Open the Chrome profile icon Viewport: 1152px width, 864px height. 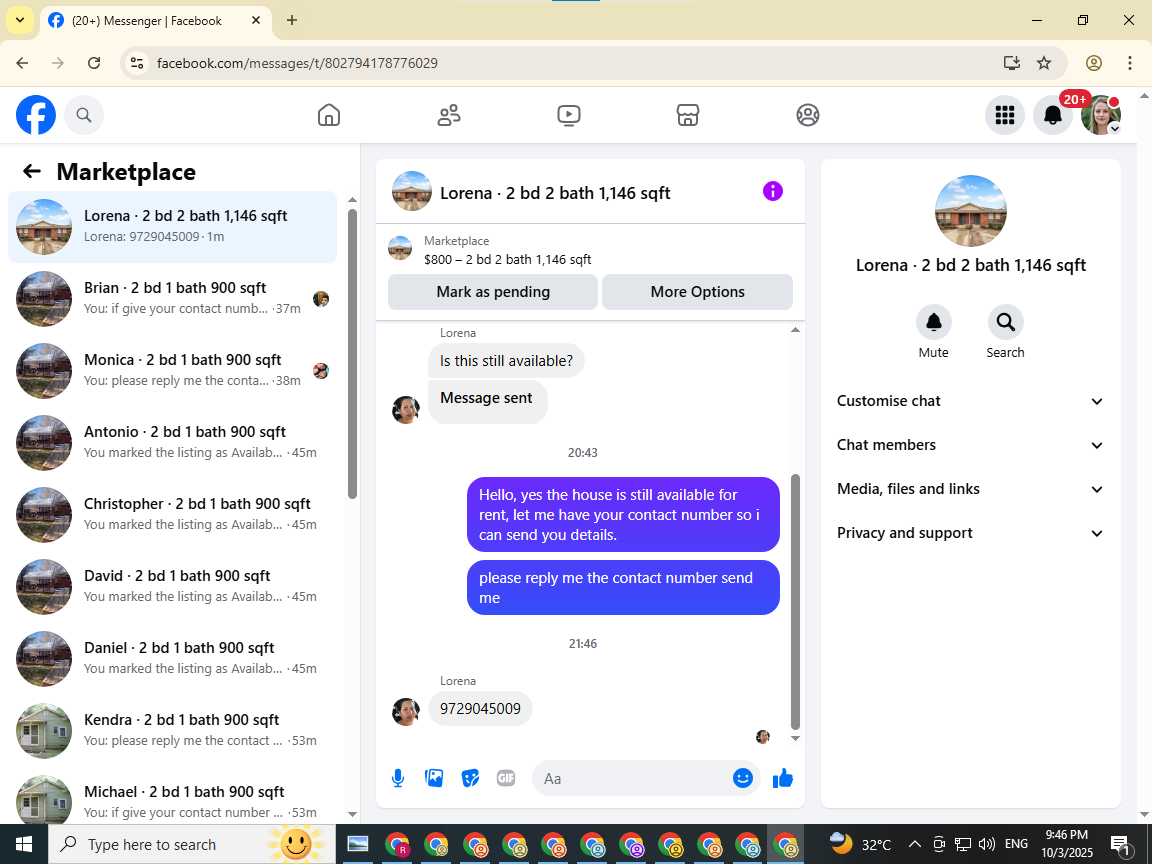click(1094, 63)
